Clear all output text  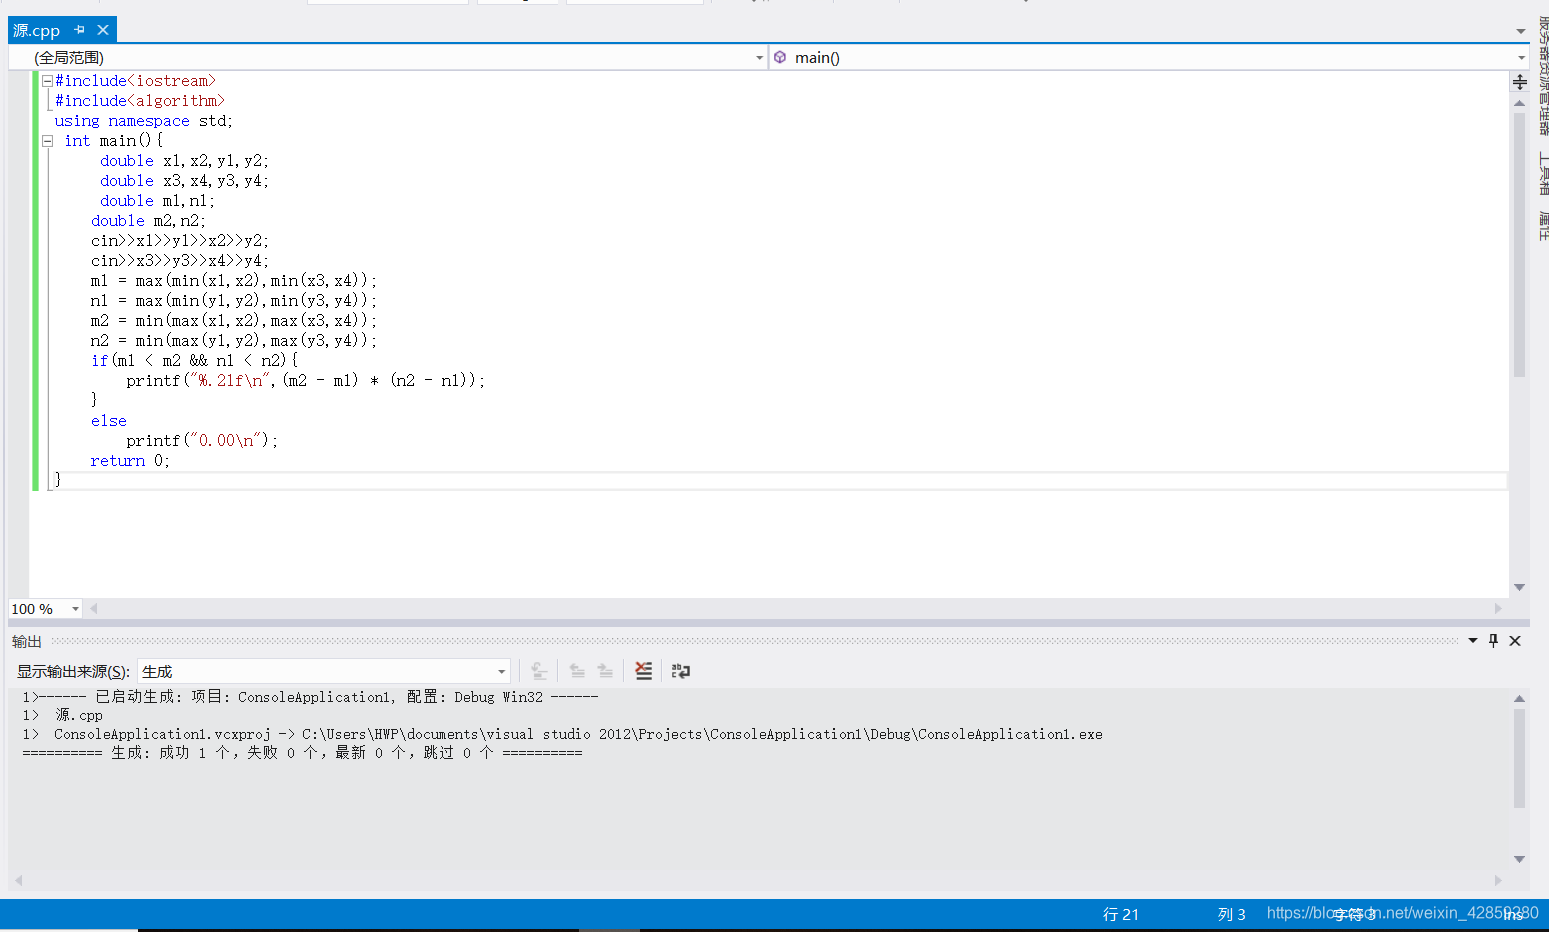pos(643,671)
